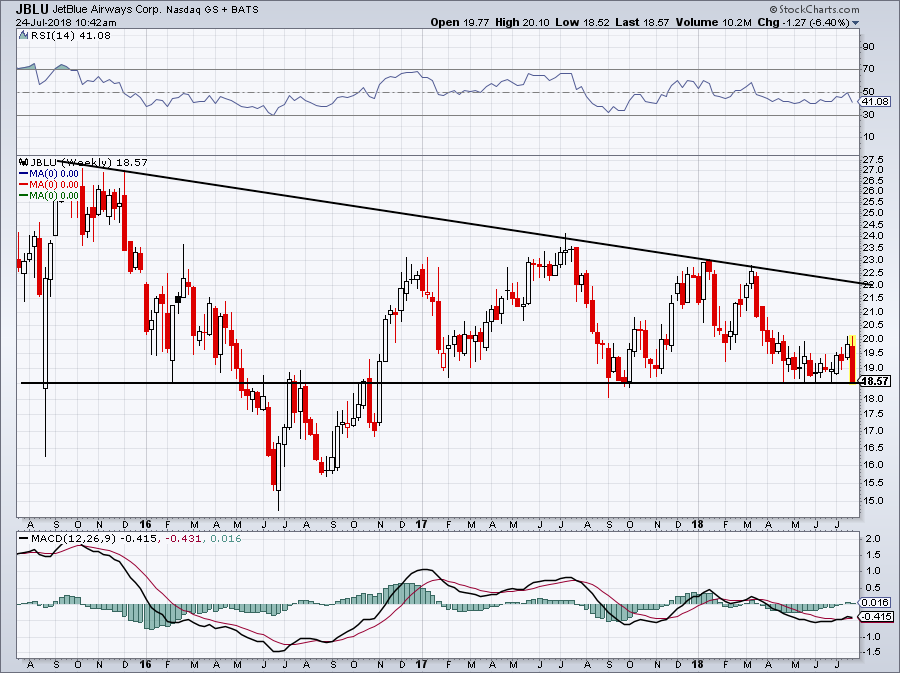Click the JBLU (Weekly) 18.57 legend label
Image resolution: width=900 pixels, height=673 pixels.
[89, 162]
